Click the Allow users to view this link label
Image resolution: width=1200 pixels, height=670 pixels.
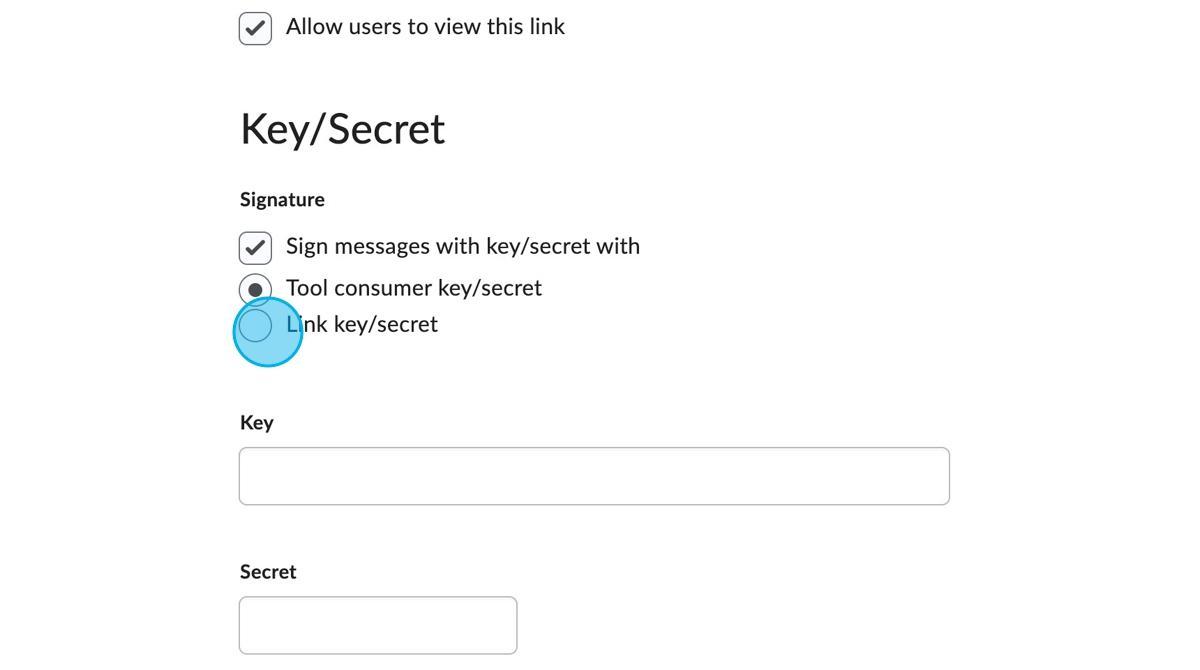425,27
